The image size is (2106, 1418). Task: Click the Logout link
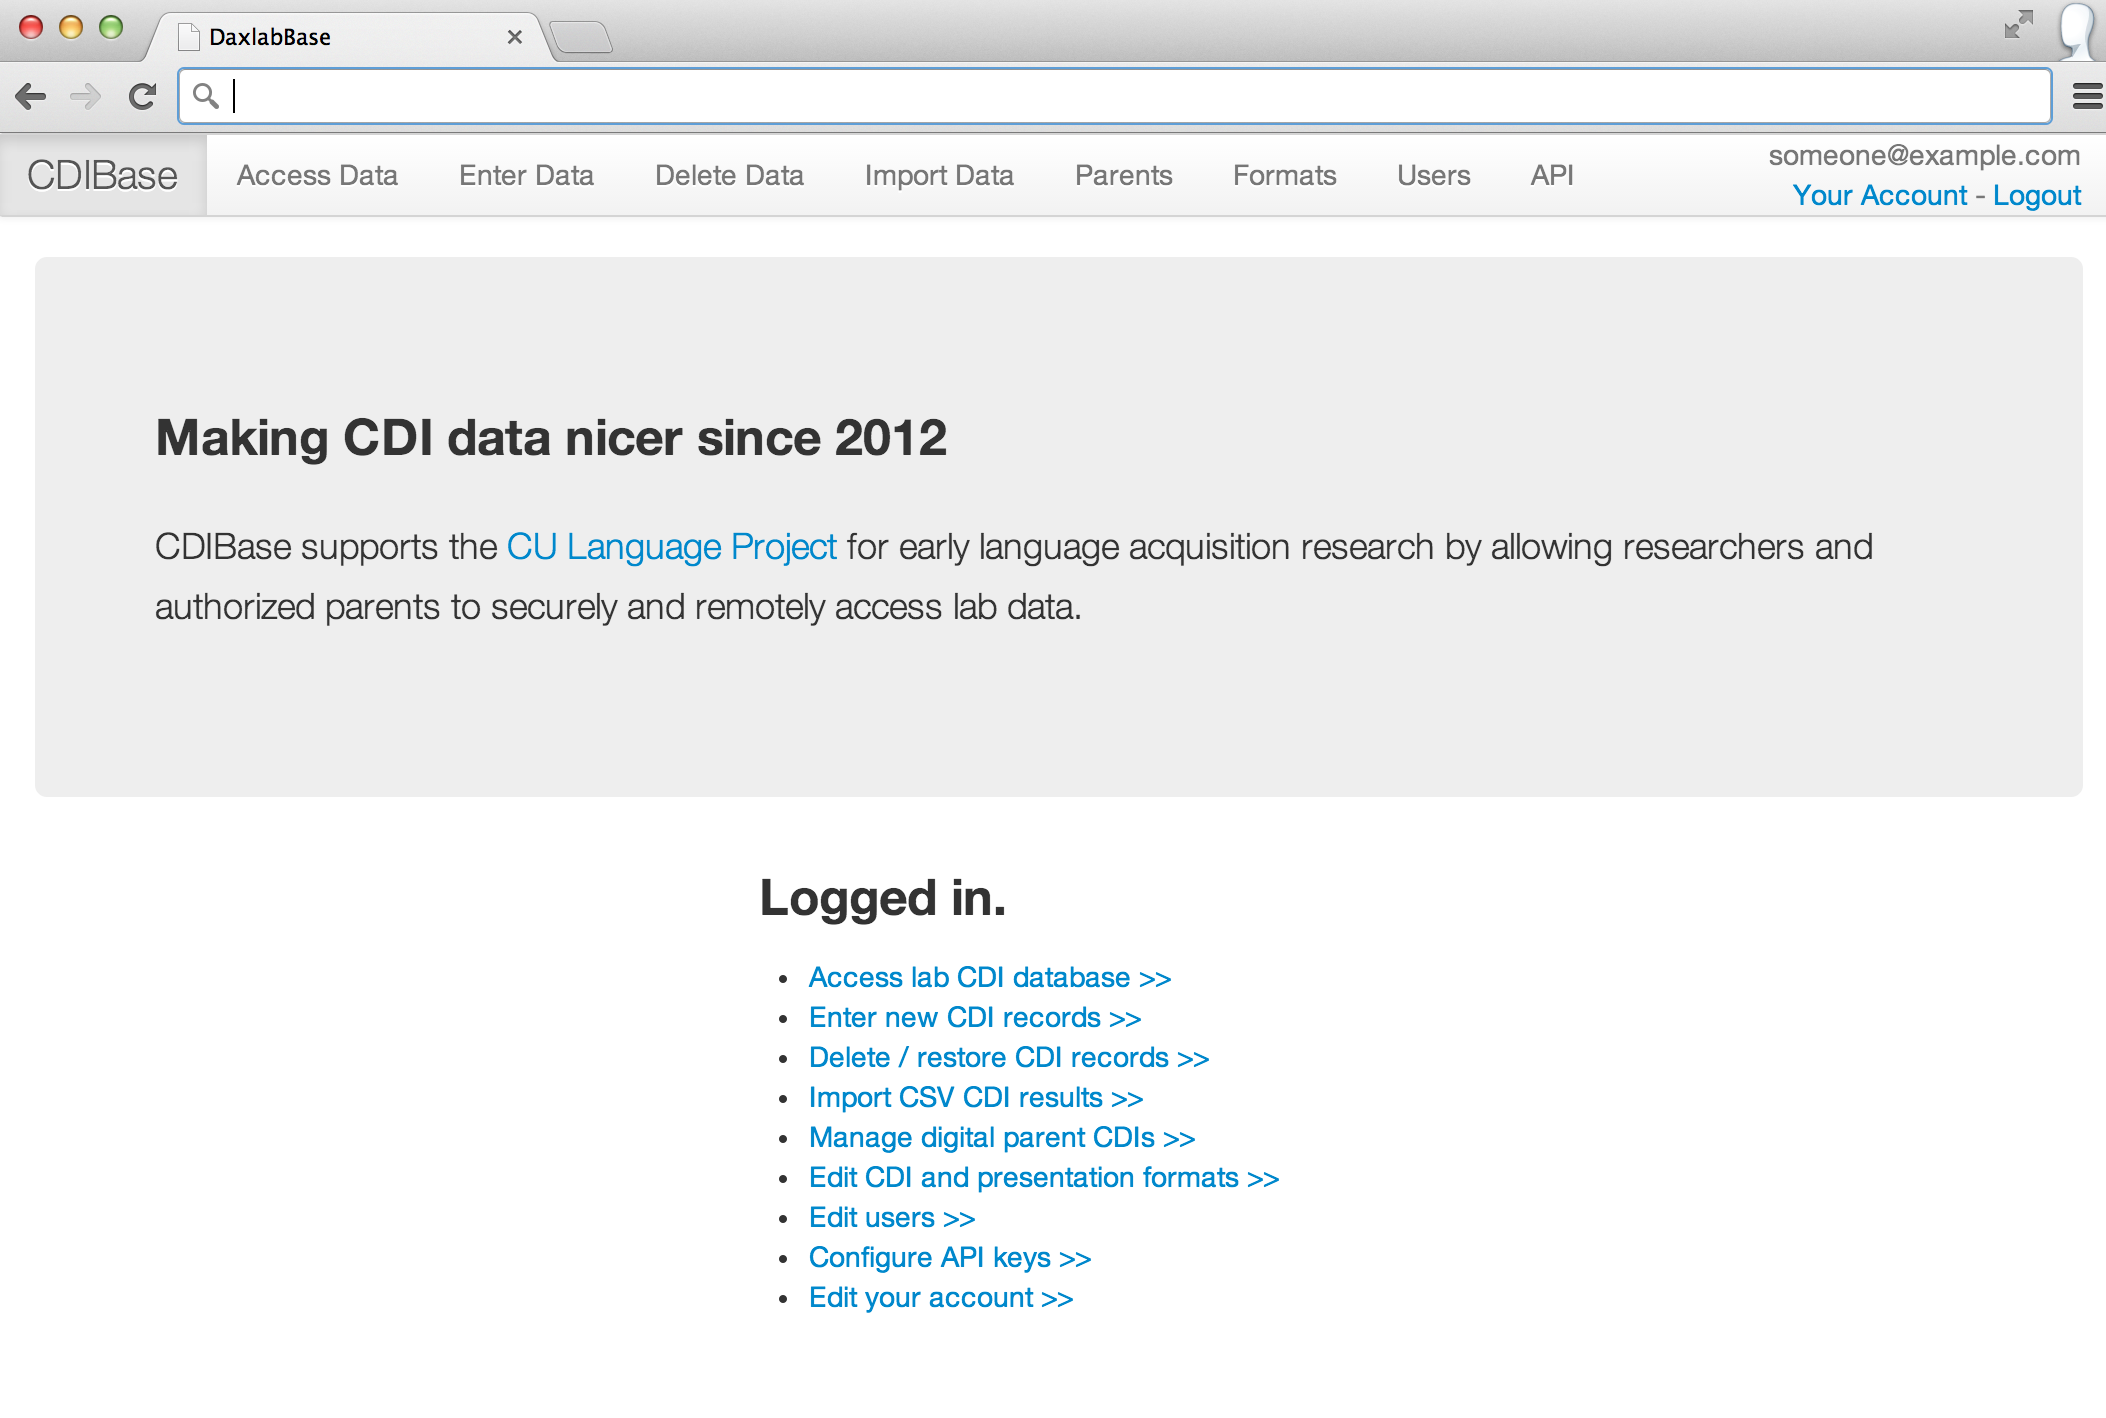point(2037,195)
